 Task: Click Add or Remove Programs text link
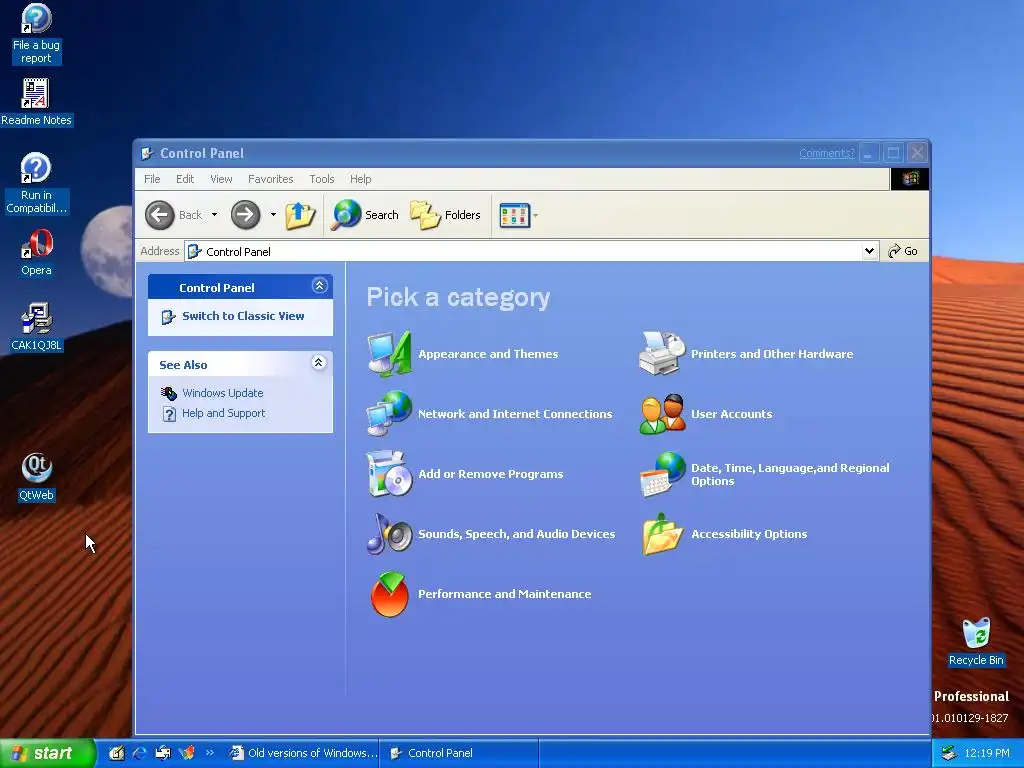[x=490, y=474]
